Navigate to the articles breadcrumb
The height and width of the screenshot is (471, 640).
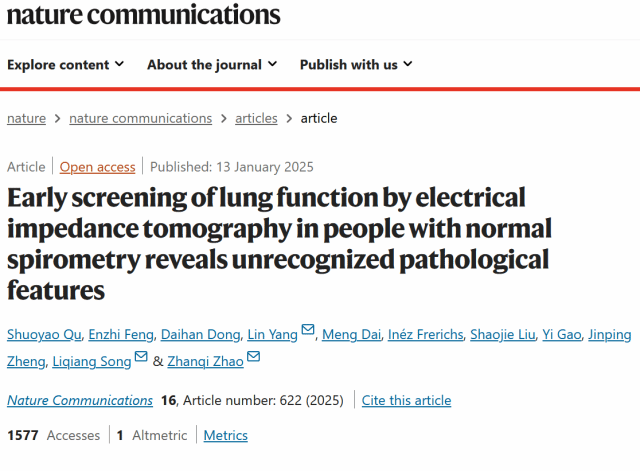[256, 118]
